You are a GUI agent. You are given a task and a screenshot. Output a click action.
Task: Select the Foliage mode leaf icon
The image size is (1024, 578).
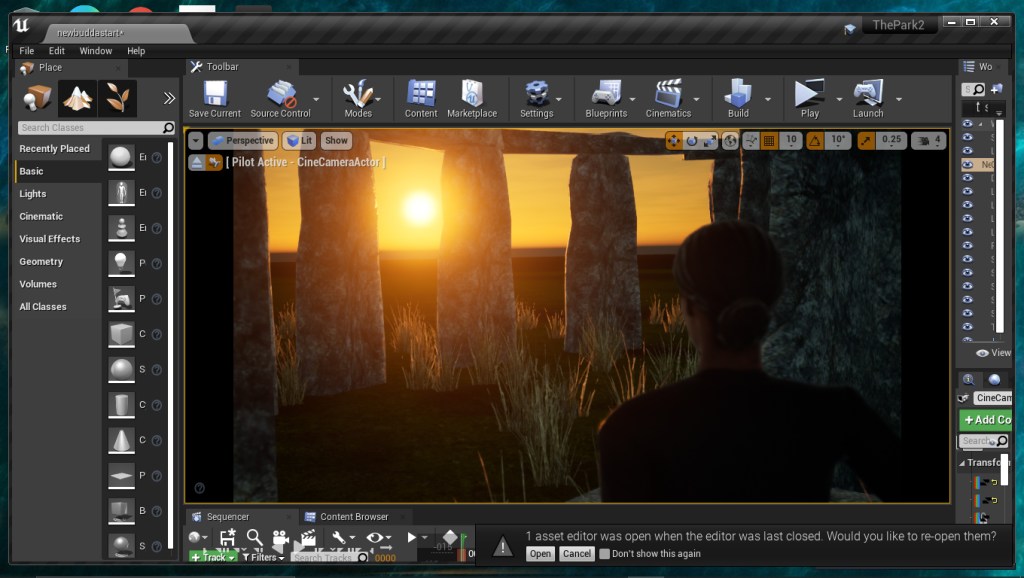click(x=118, y=97)
